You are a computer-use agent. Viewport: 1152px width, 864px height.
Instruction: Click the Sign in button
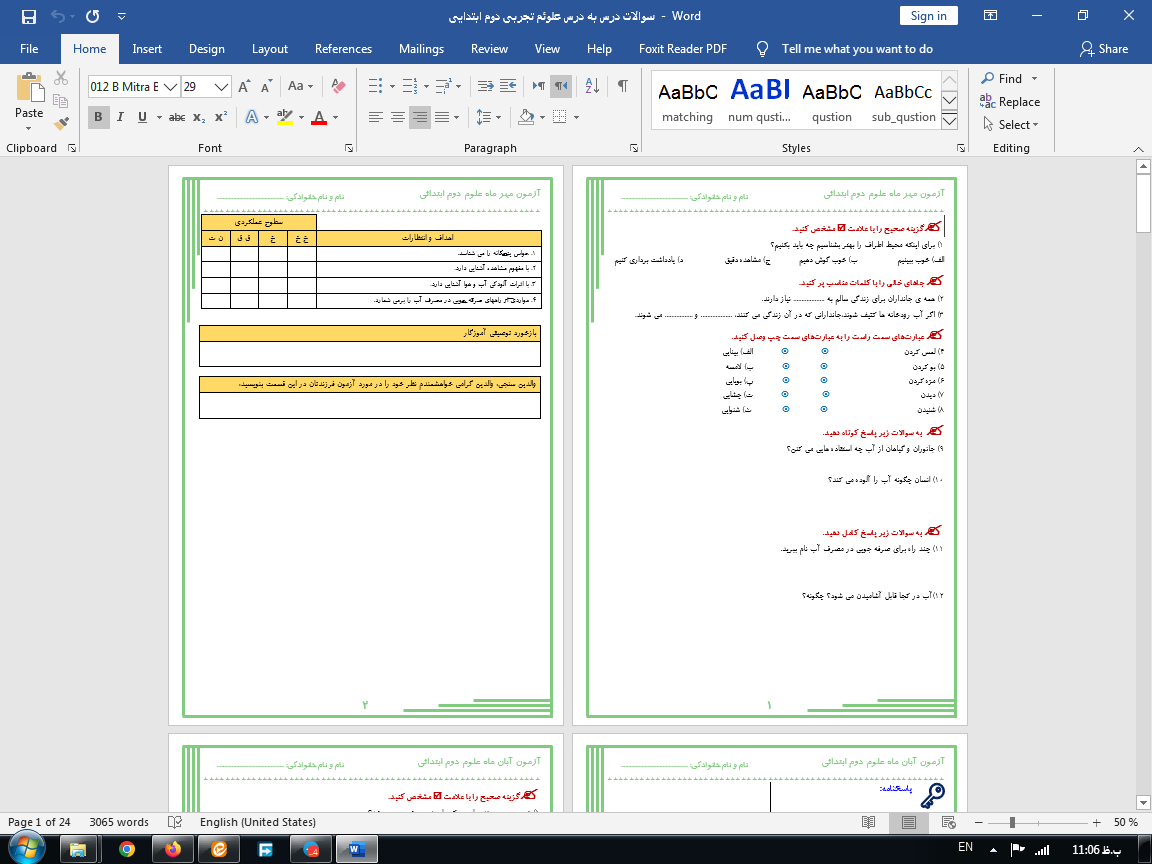point(928,16)
